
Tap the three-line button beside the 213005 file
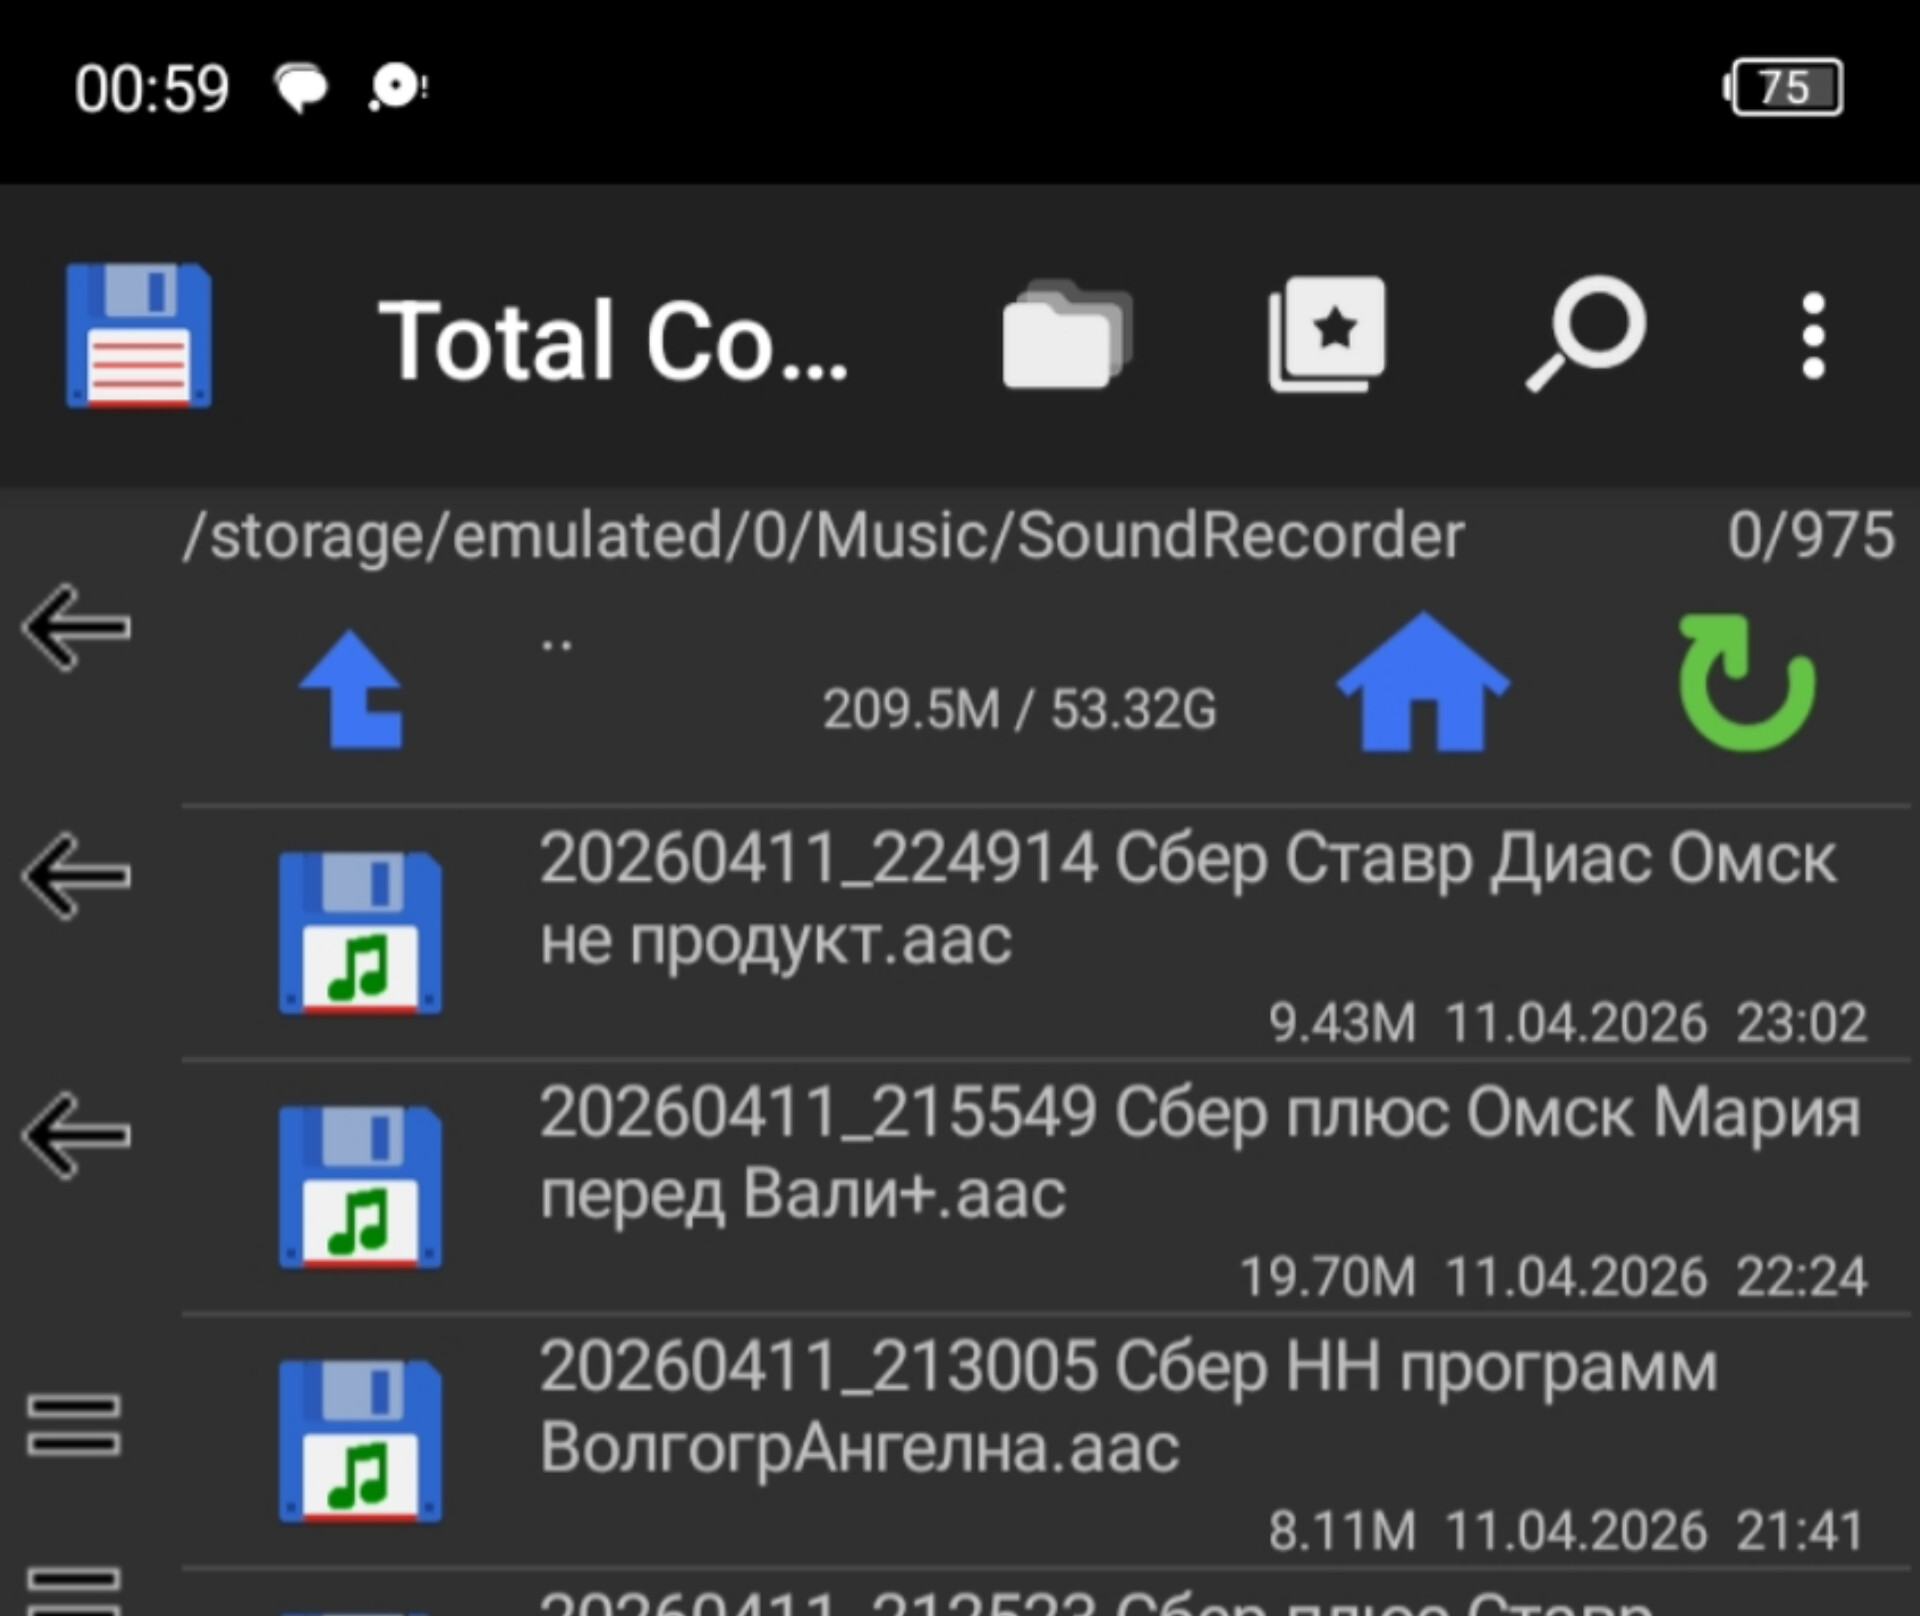point(74,1424)
